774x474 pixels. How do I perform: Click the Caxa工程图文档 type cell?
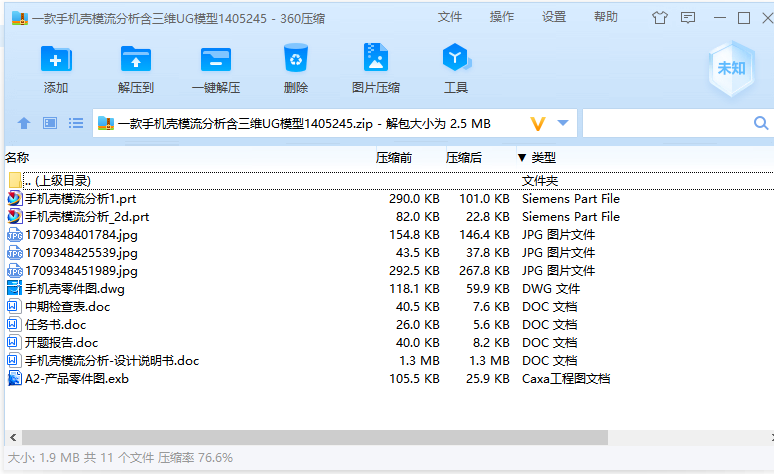tap(566, 379)
